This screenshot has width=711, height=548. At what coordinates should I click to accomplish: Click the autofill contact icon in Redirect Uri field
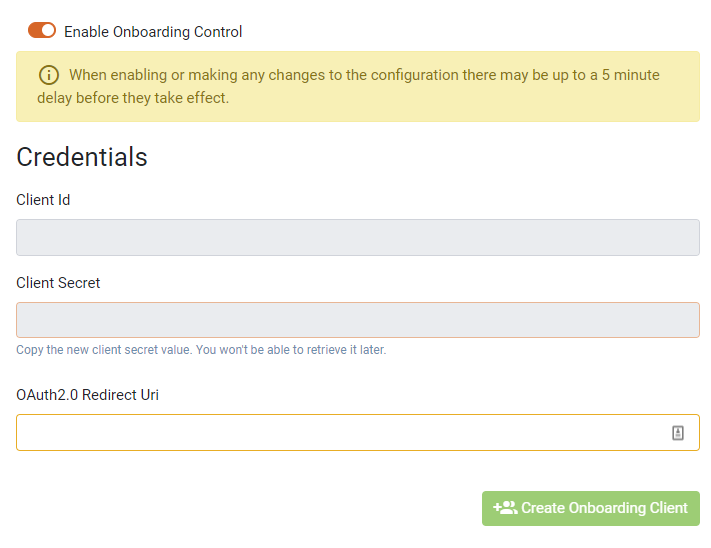click(x=677, y=433)
